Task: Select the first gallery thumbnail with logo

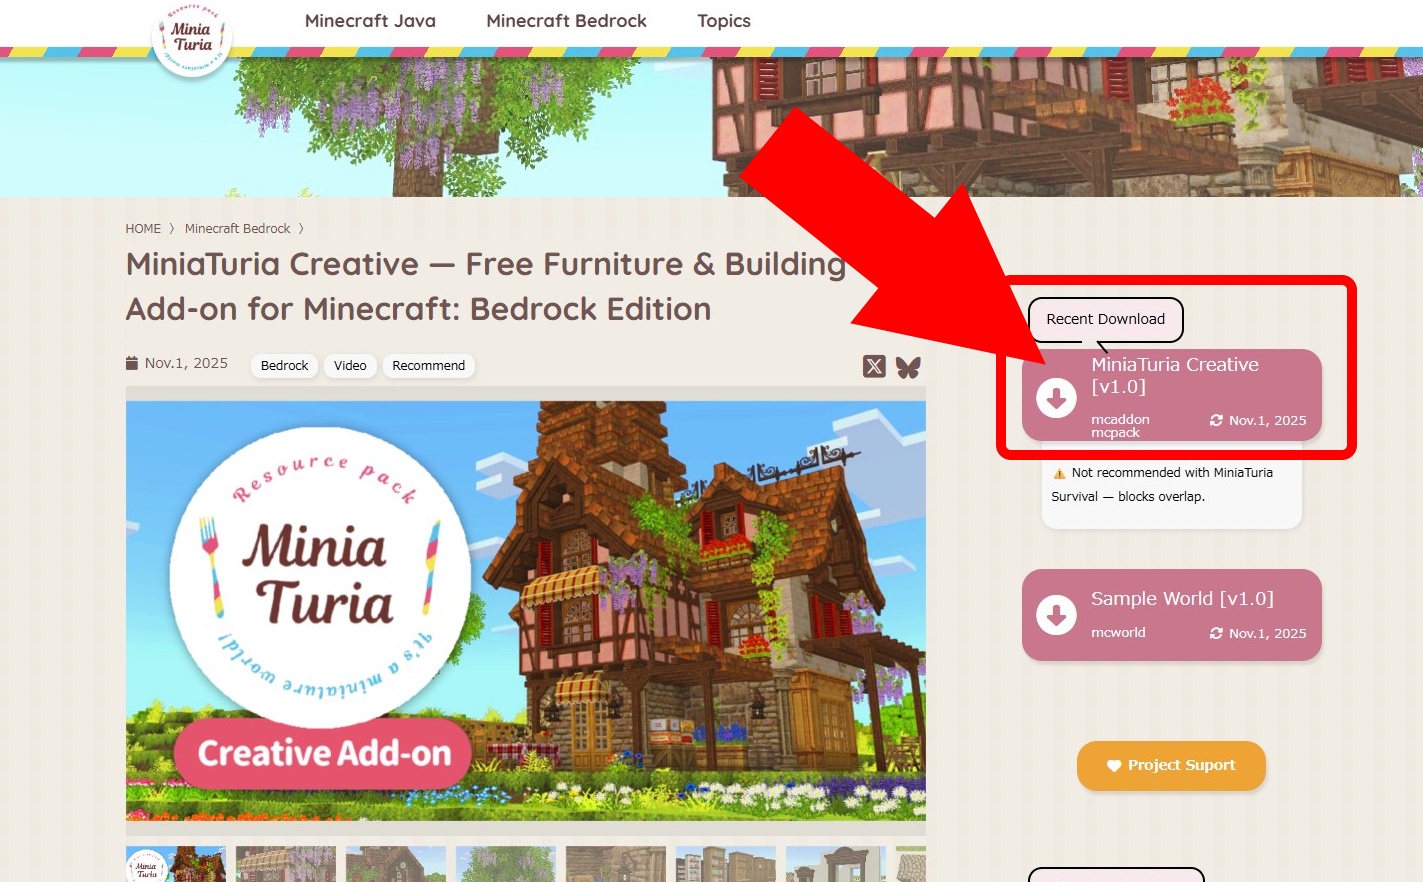Action: click(x=176, y=864)
